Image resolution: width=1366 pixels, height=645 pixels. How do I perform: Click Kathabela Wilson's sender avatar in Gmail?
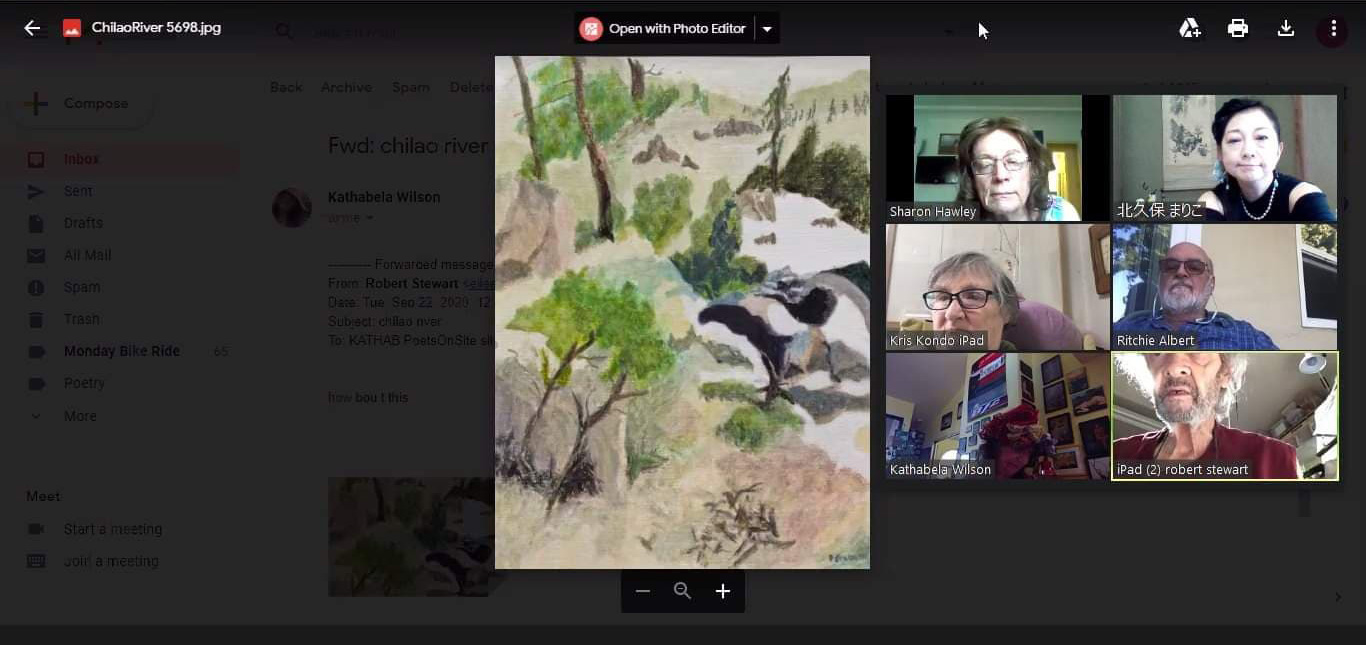point(292,208)
